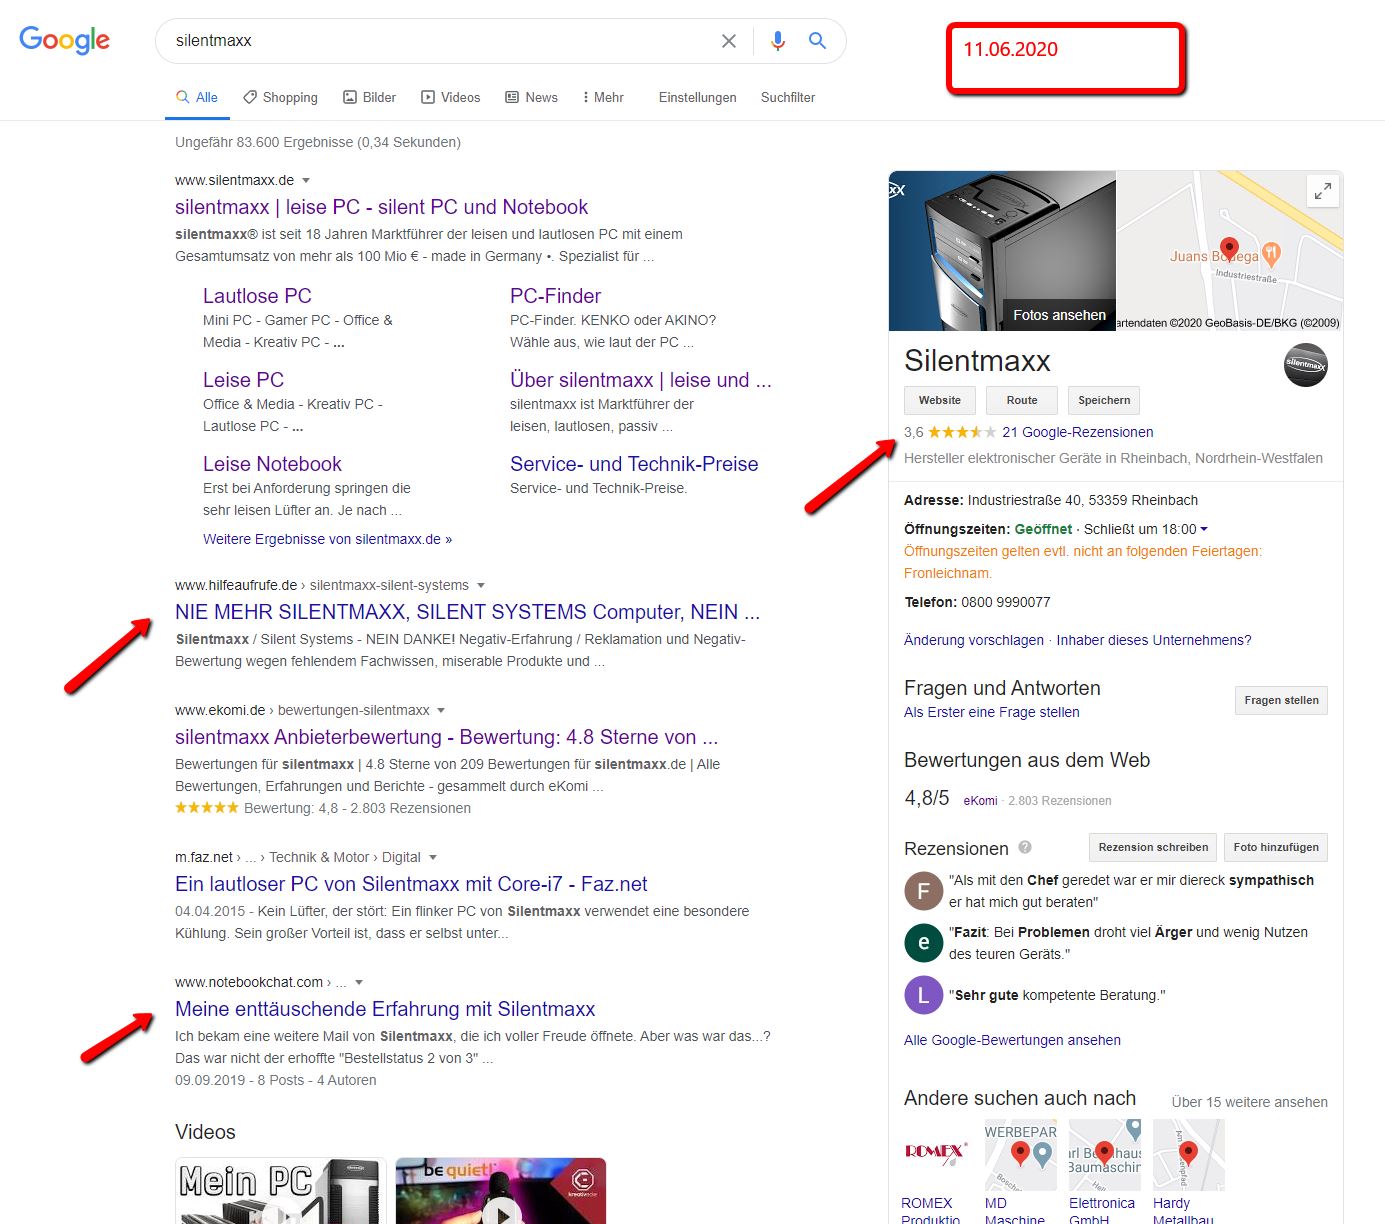Open the silentmaxx leise PC result title

(x=381, y=207)
